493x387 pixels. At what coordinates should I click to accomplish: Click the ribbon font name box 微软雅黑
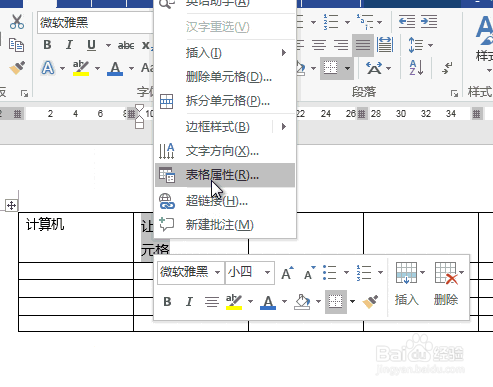(95, 23)
